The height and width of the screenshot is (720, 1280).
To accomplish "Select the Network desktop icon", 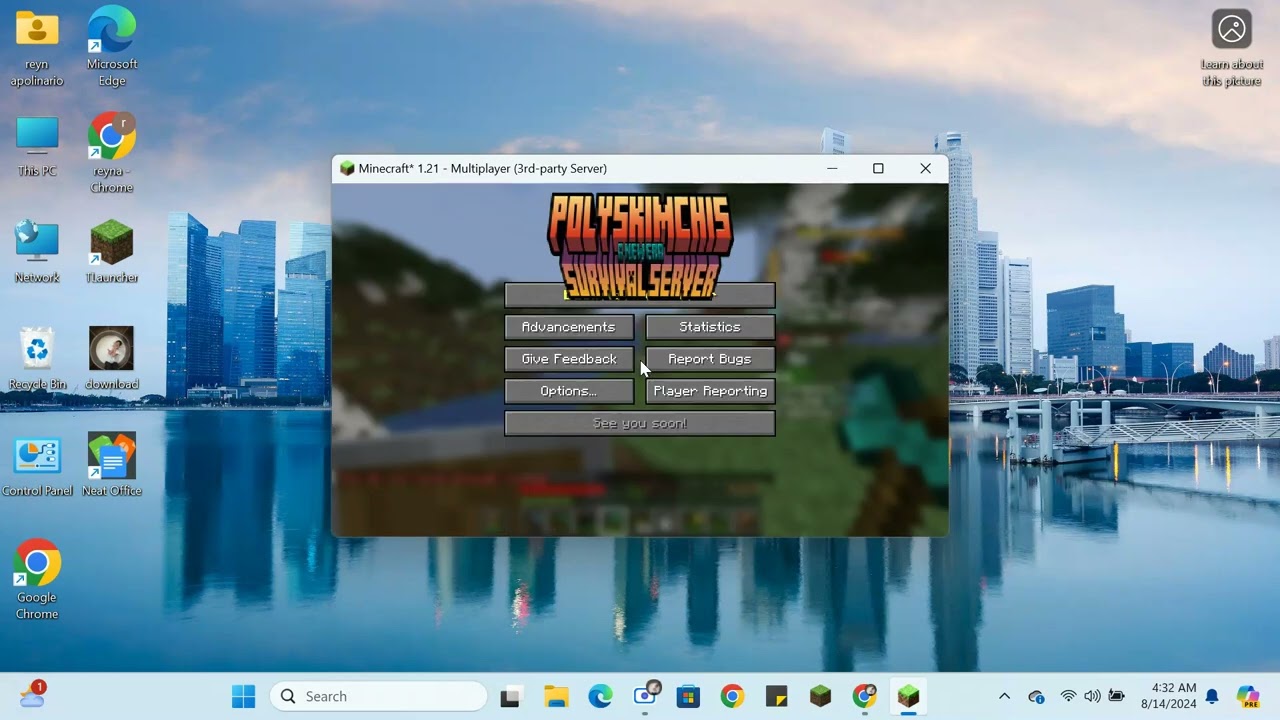I will coord(37,253).
